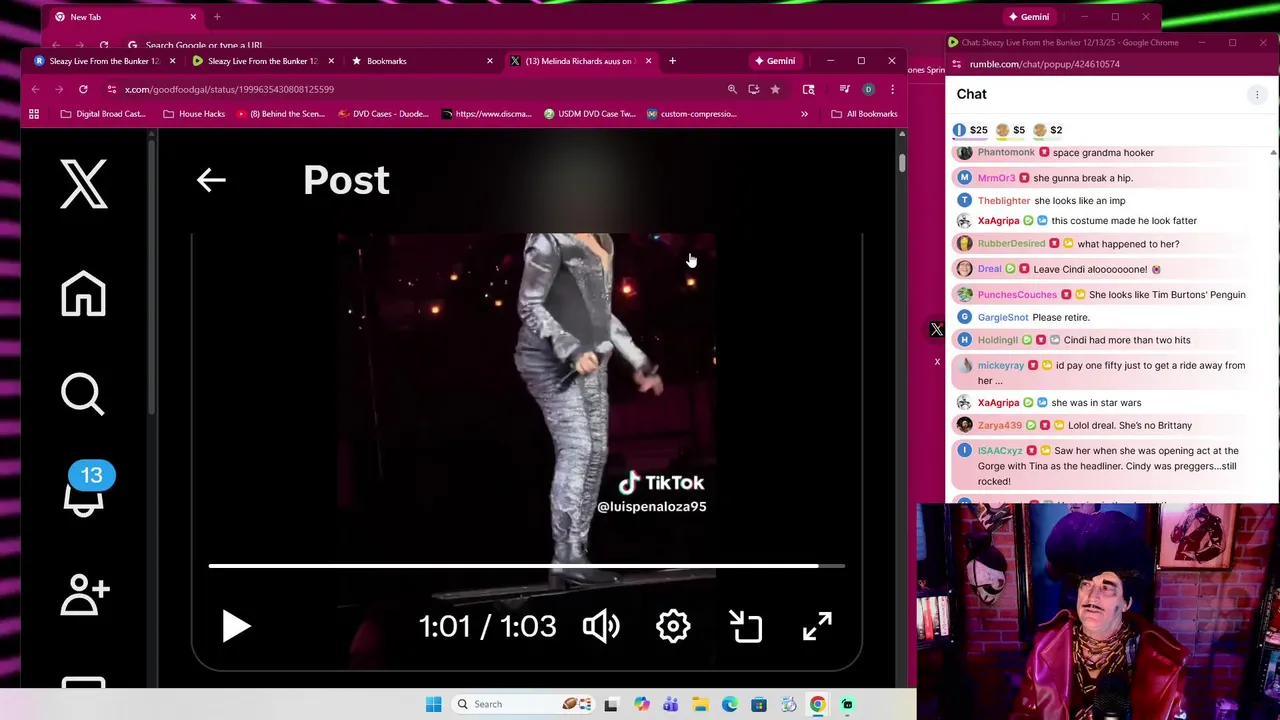Open the Home icon in X sidebar
This screenshot has height=720, width=1280.
[83, 293]
